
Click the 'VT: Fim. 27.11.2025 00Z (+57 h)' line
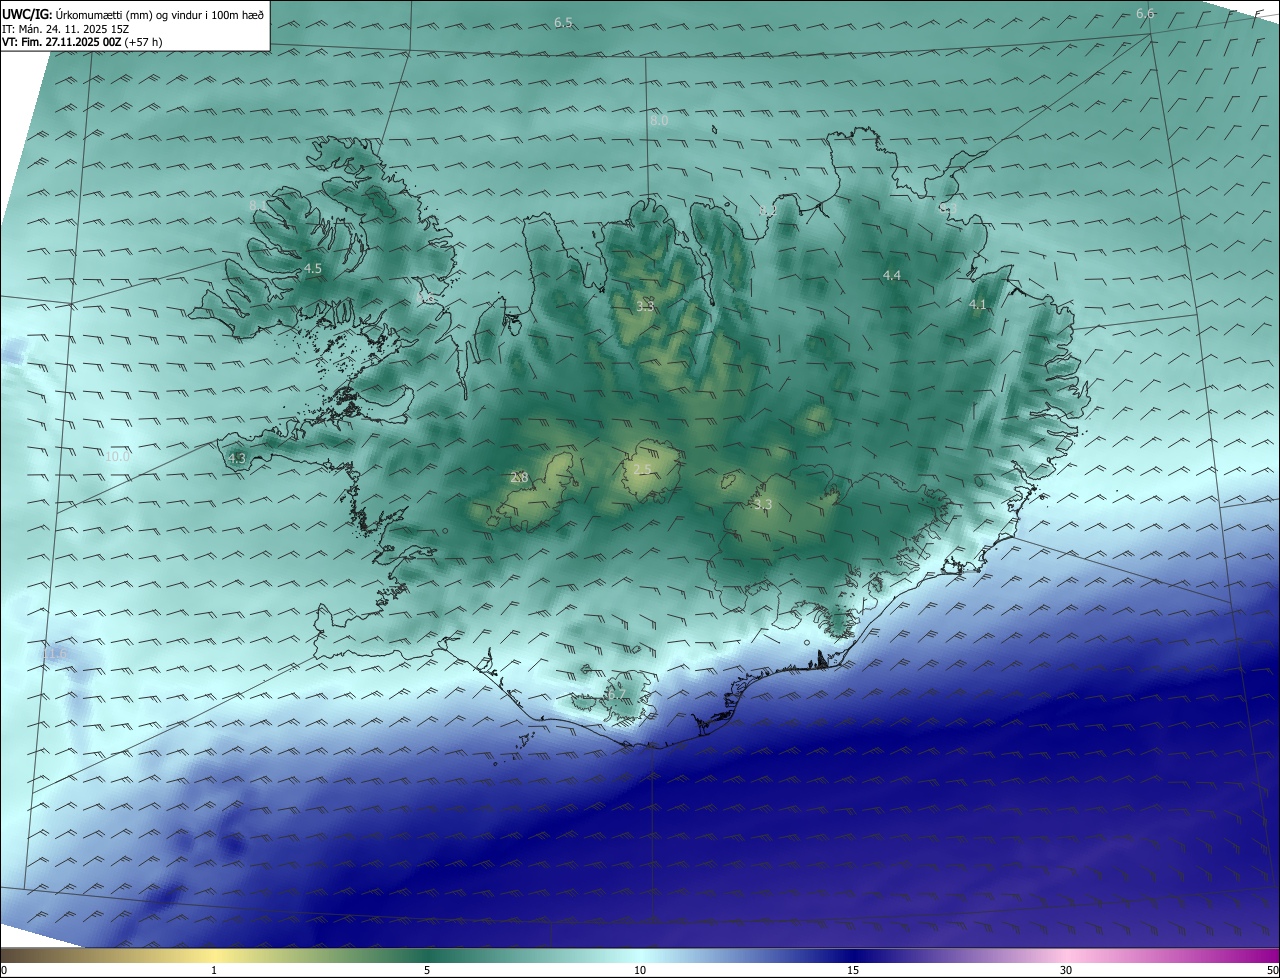pos(82,42)
